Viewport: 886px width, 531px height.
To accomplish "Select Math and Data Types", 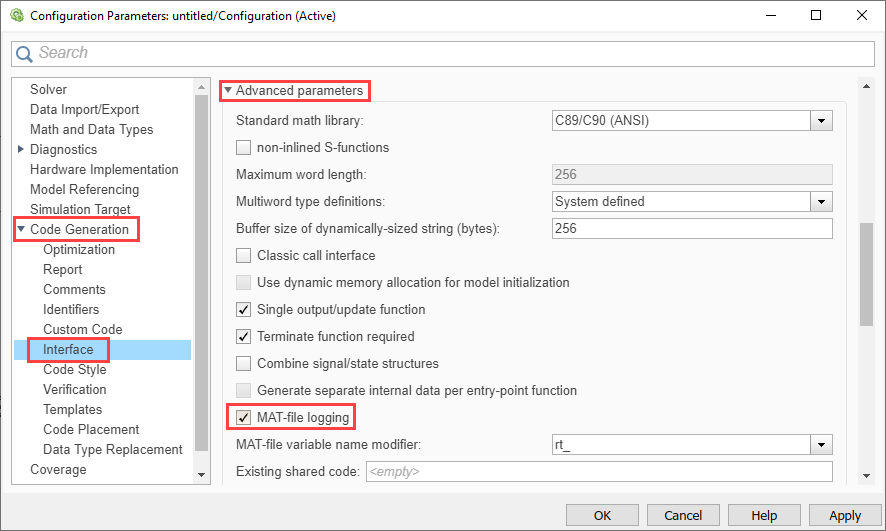I will (x=92, y=129).
